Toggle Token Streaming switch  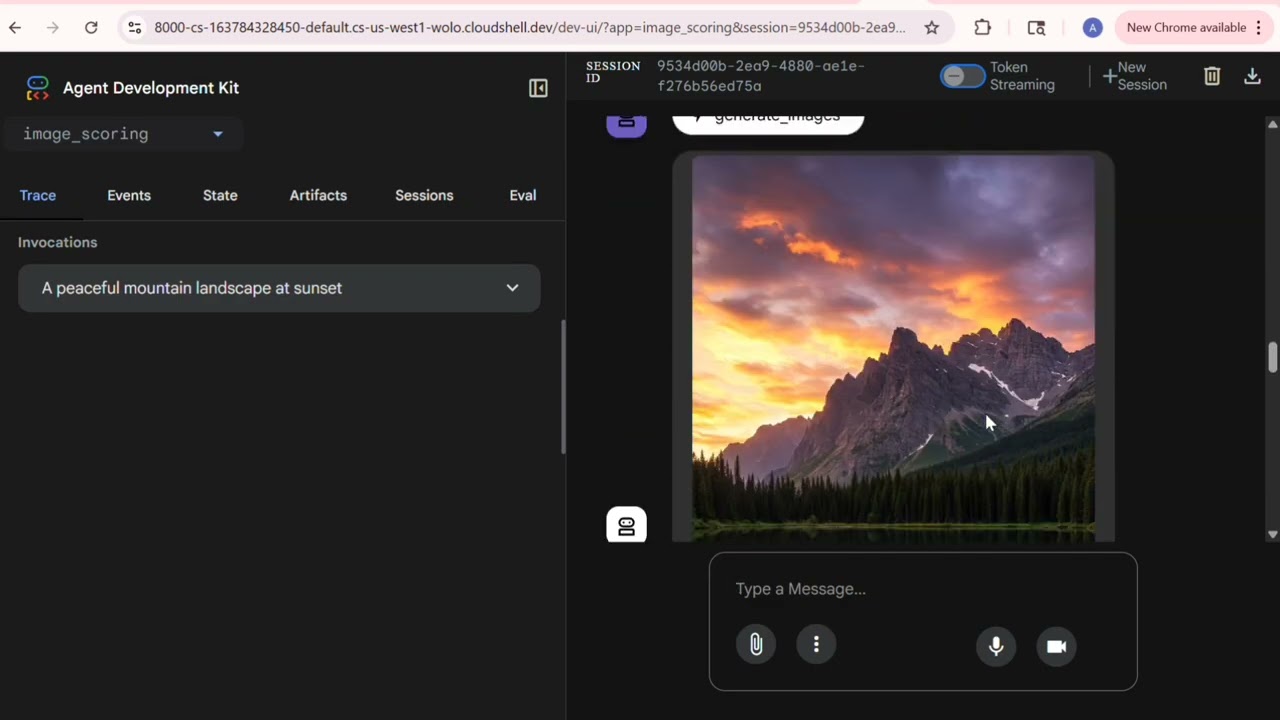(x=962, y=76)
